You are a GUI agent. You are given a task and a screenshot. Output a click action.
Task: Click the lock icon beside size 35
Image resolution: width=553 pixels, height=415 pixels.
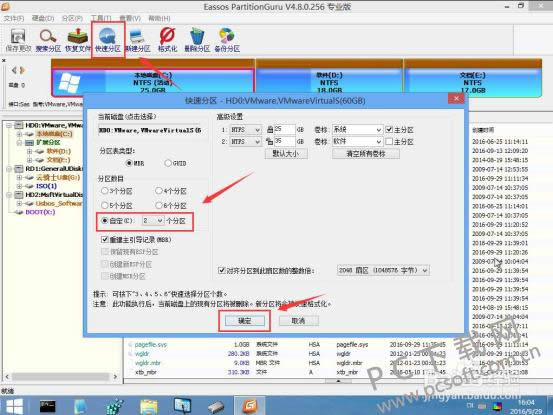270,141
